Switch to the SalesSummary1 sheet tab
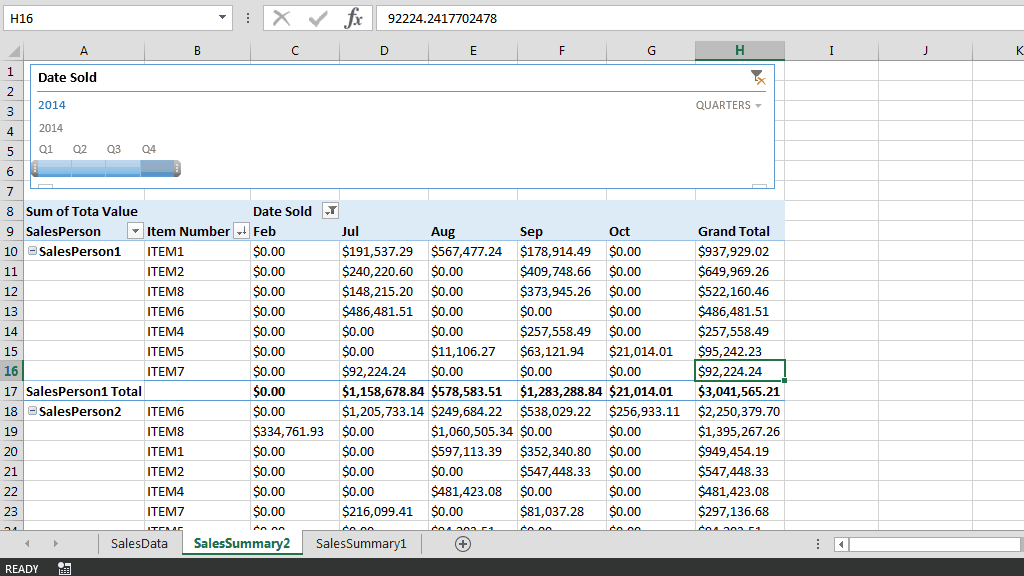Viewport: 1024px width, 576px height. [361, 543]
